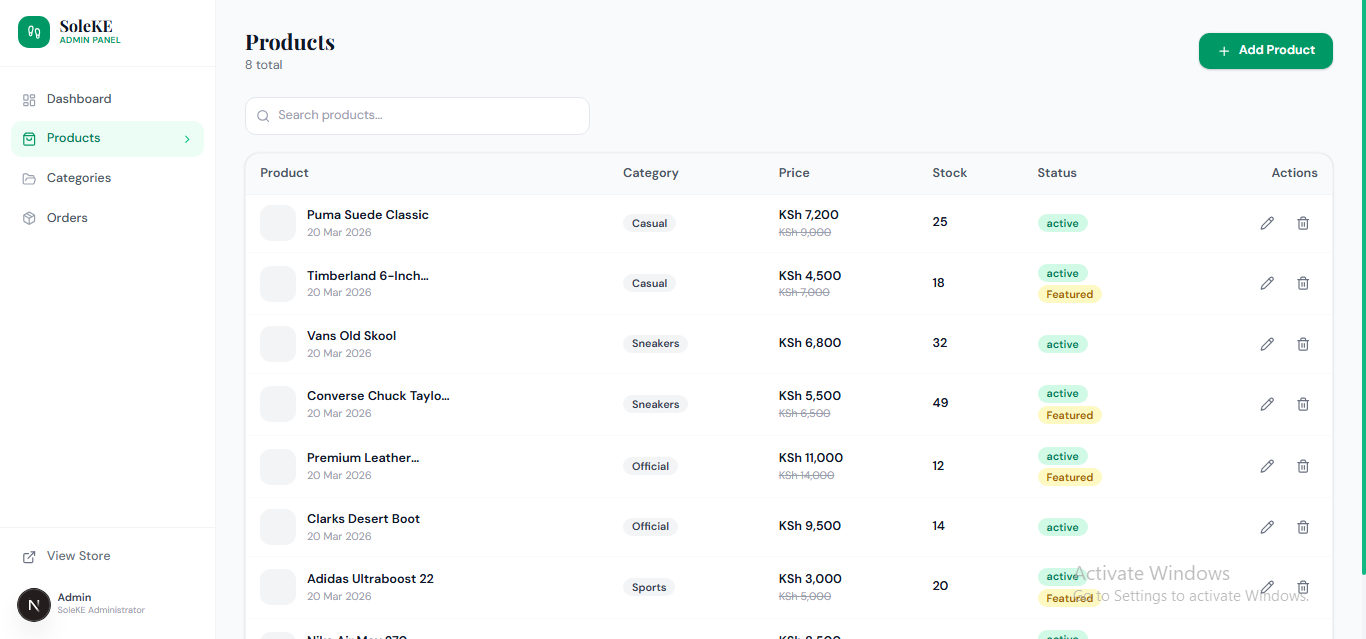Click the 8 total count text
Viewport: 1366px width, 639px height.
coord(264,65)
